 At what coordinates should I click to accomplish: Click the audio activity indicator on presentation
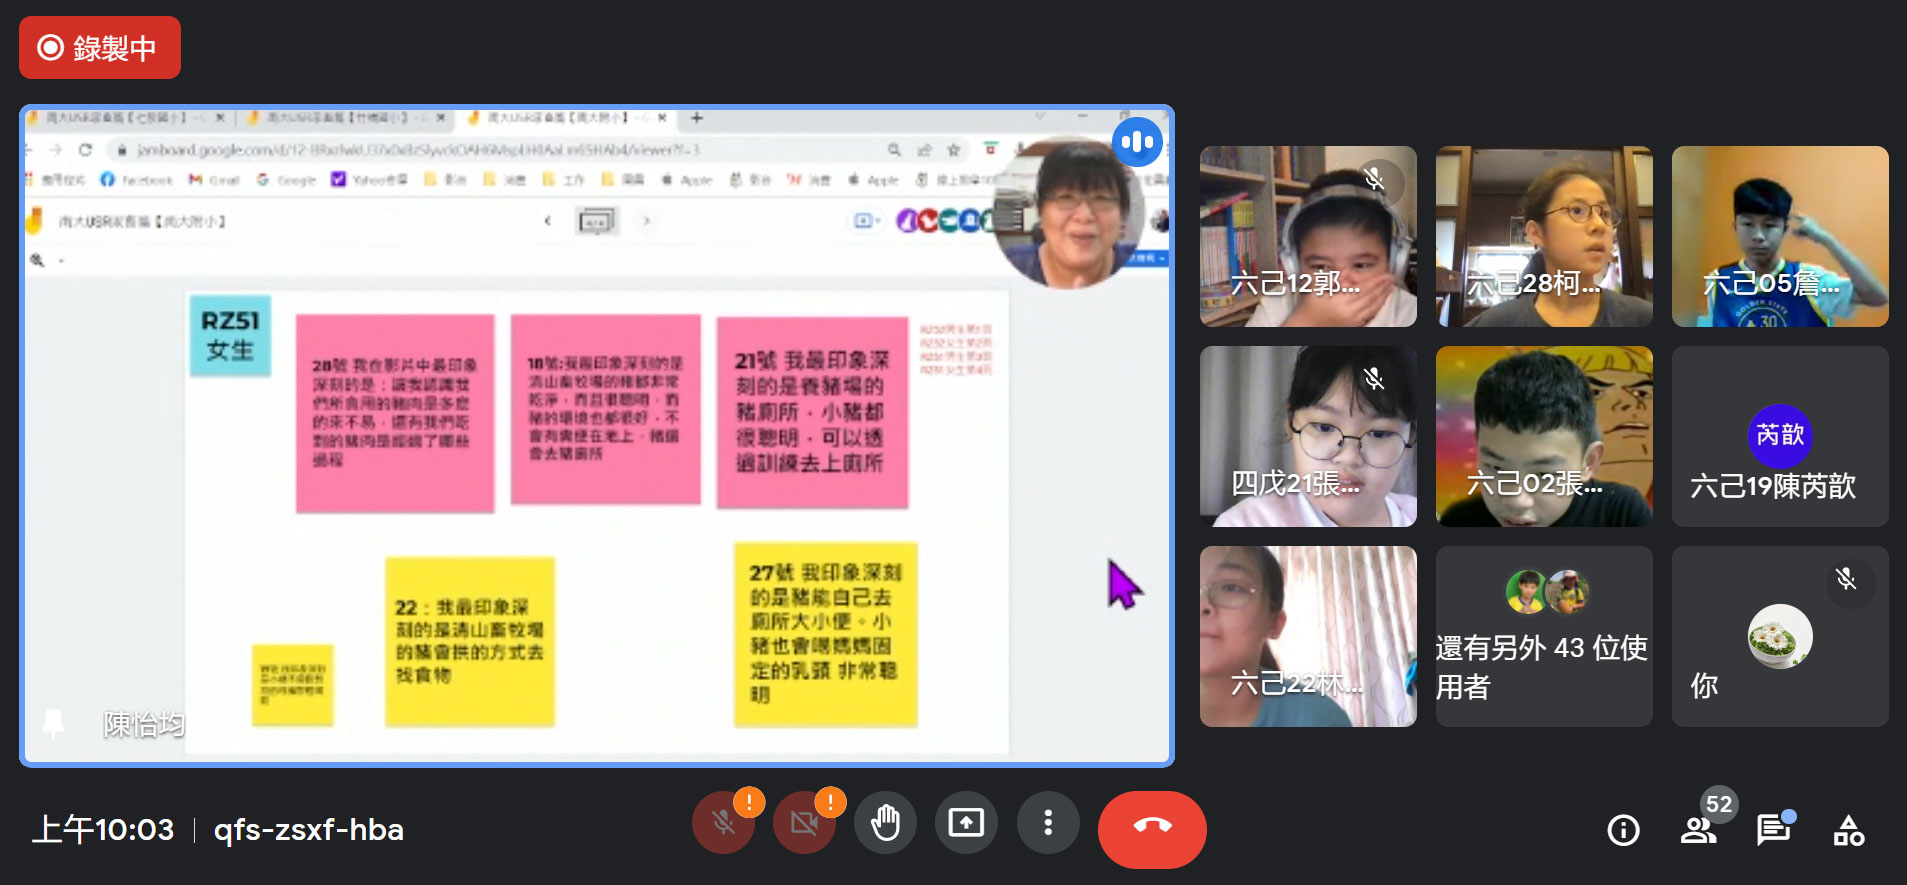point(1137,142)
